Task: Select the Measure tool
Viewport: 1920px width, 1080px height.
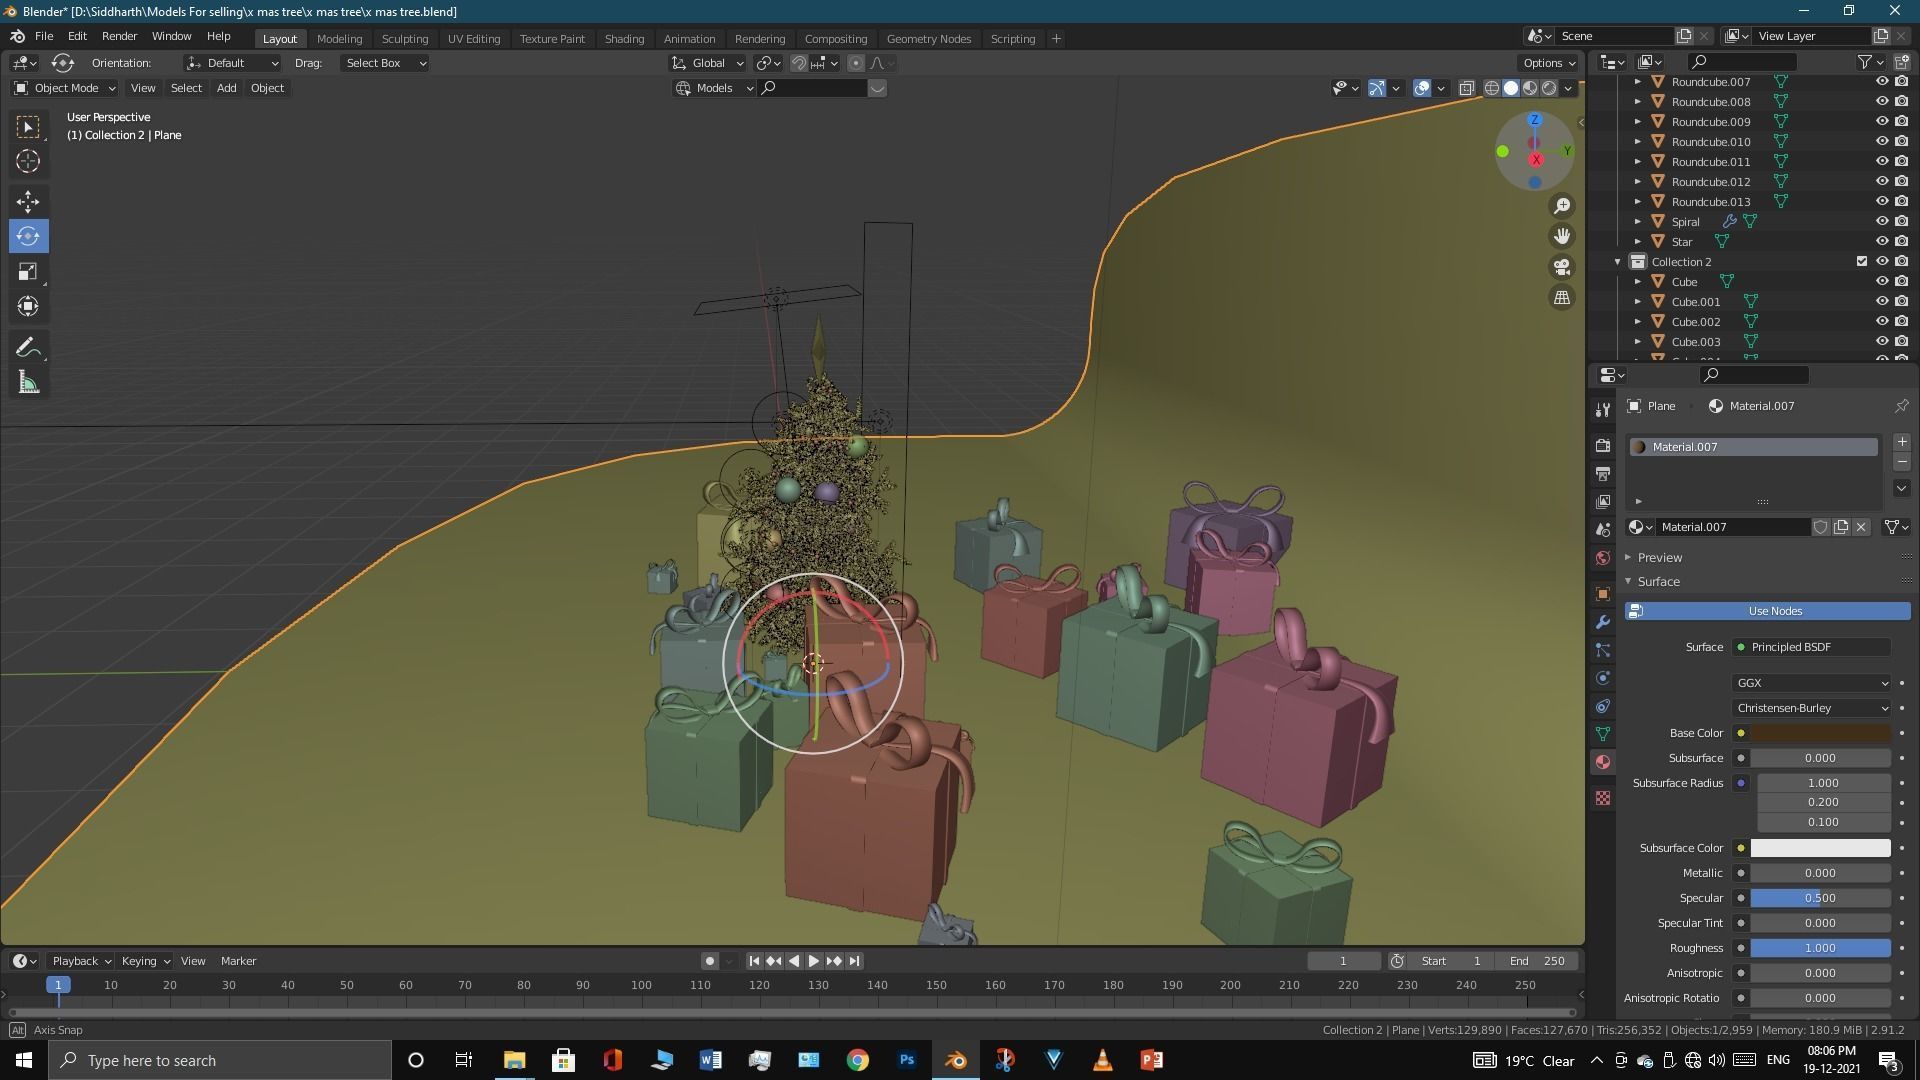Action: 28,383
